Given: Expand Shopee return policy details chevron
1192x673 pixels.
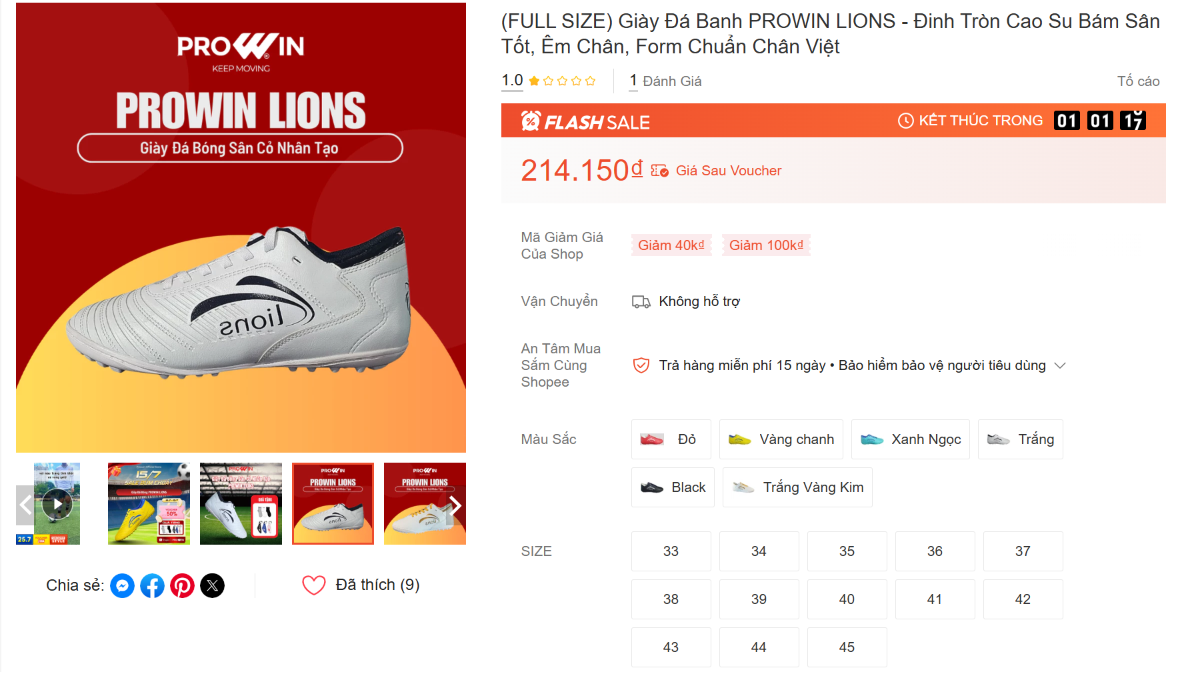Looking at the screenshot, I should coord(1060,366).
